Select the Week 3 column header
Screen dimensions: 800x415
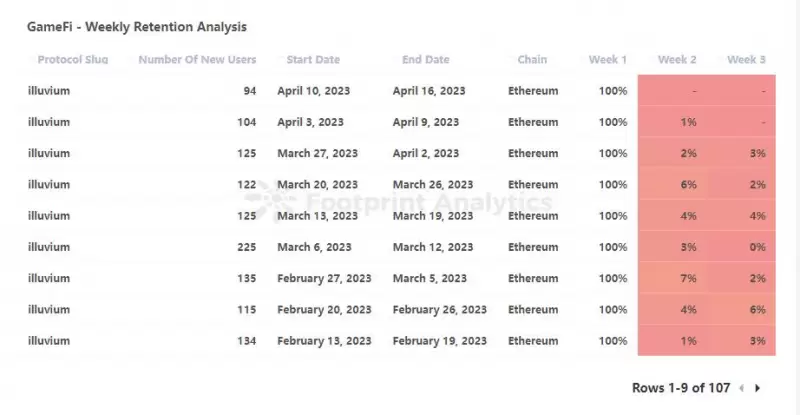pyautogui.click(x=746, y=60)
